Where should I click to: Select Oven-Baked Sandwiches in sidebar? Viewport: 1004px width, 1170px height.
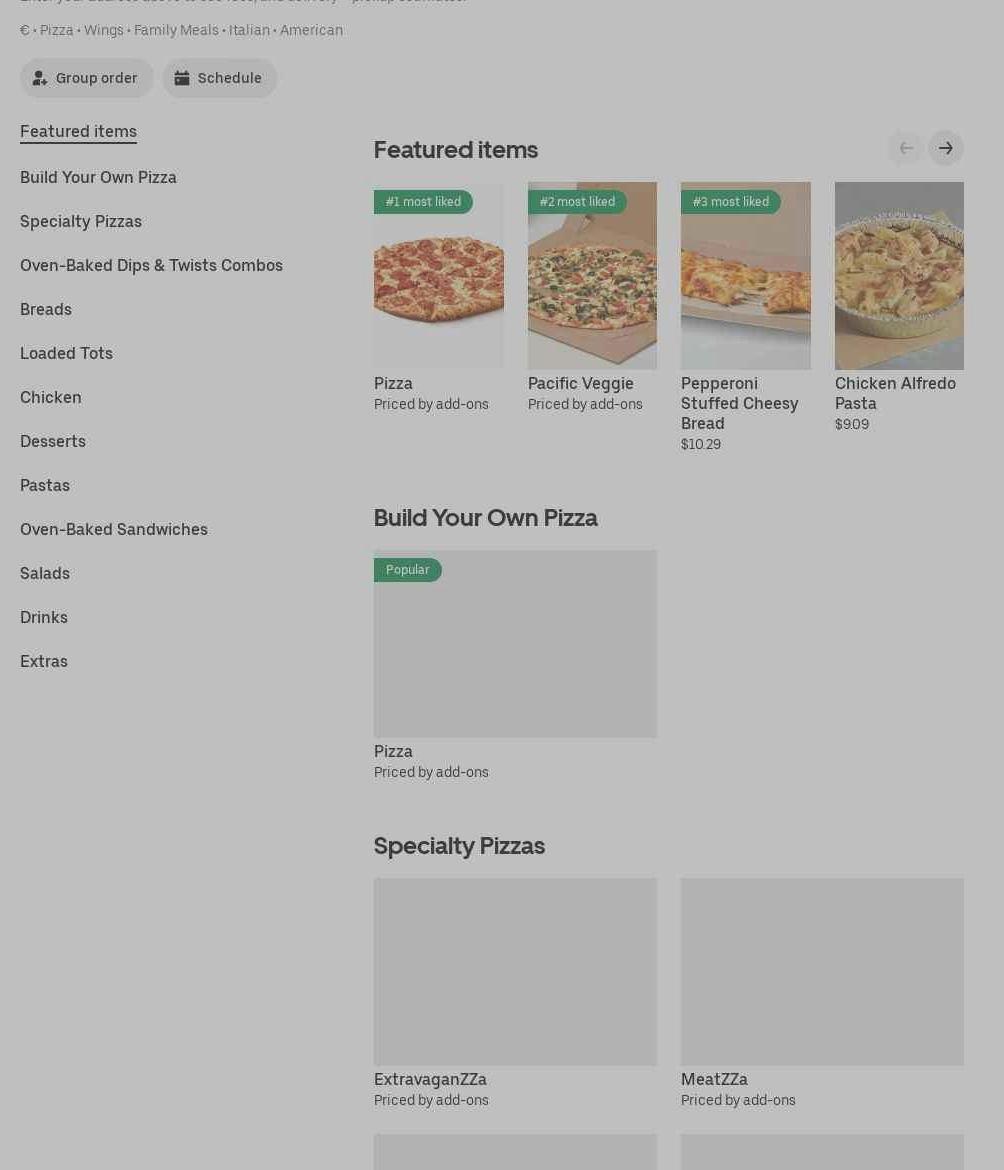click(114, 529)
